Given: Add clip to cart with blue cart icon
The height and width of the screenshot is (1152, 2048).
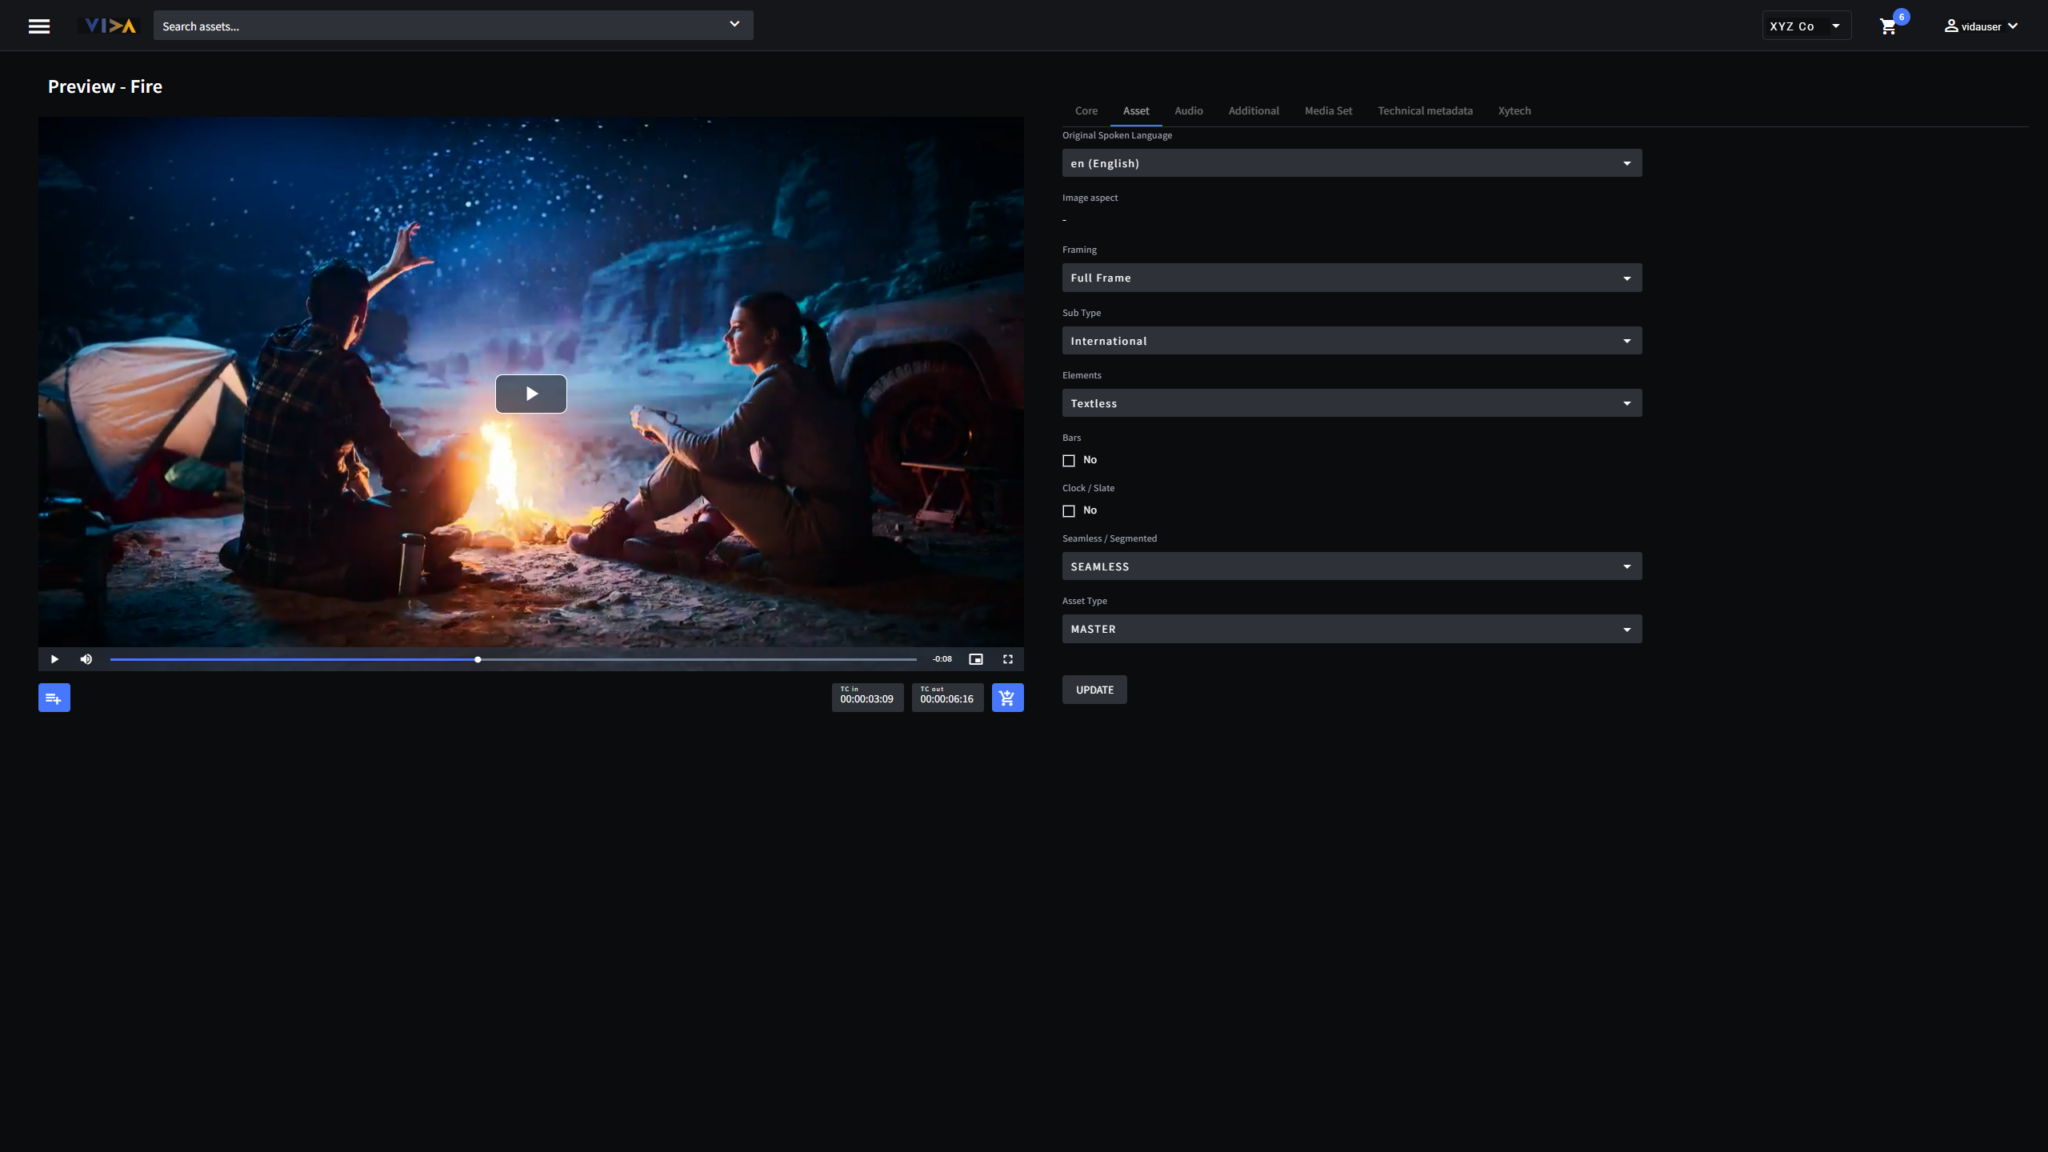Looking at the screenshot, I should click(1007, 698).
